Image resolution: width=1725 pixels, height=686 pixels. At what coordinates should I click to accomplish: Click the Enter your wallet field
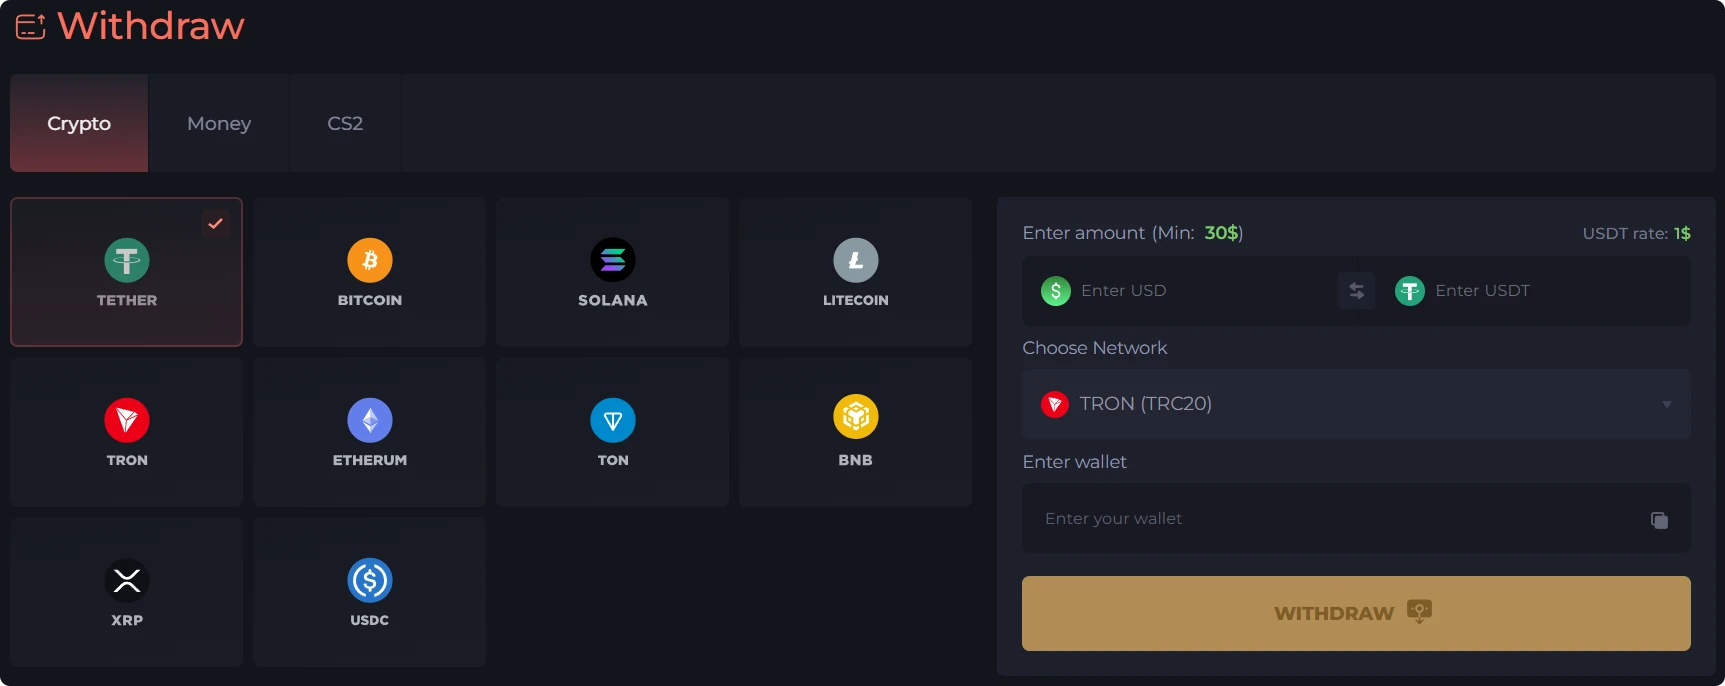click(1330, 519)
